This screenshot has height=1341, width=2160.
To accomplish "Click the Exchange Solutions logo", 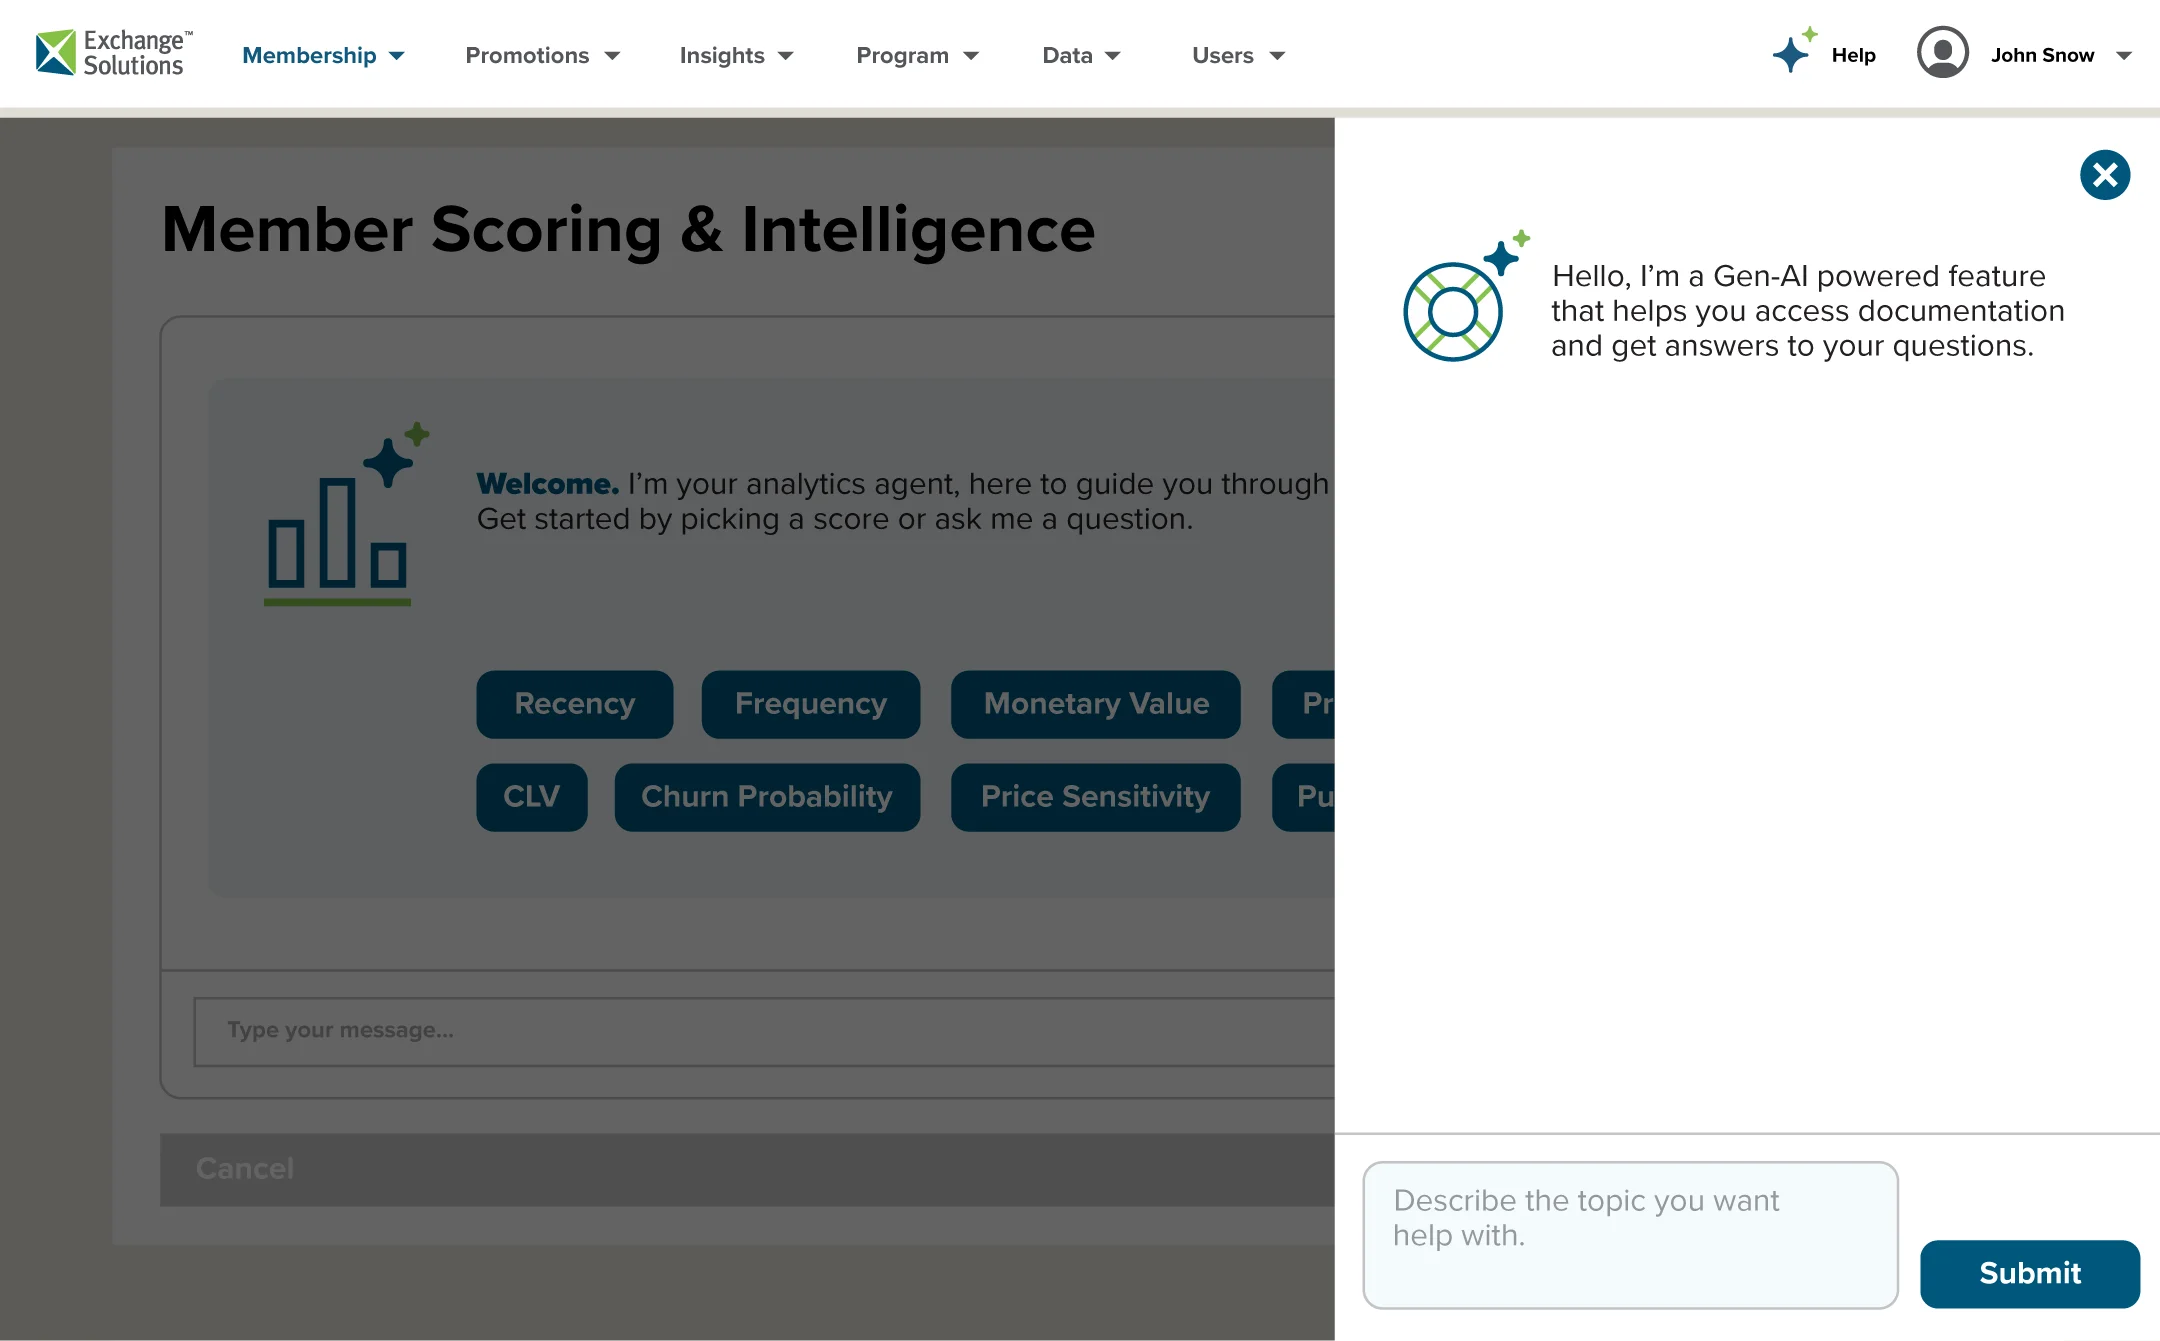I will point(113,53).
